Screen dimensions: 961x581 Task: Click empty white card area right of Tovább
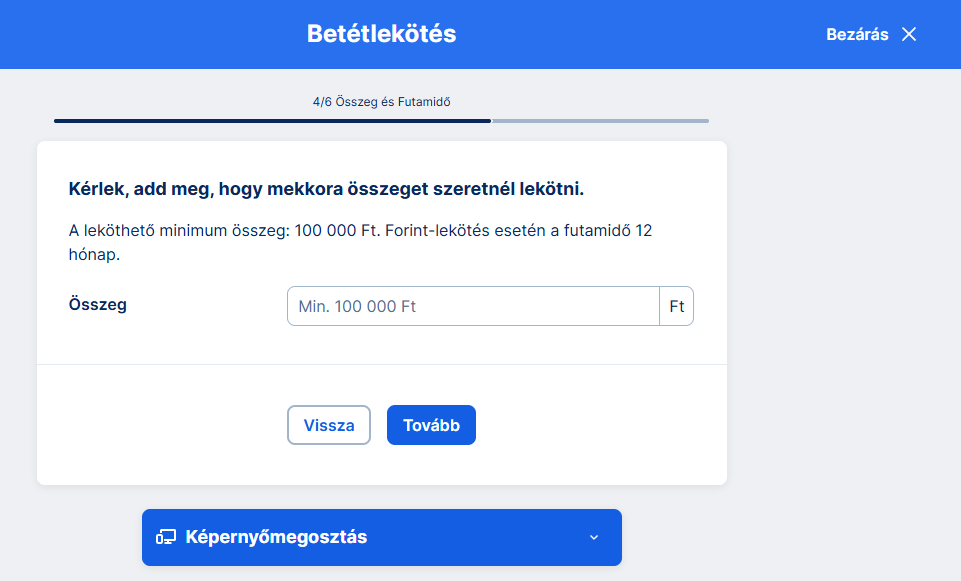pyautogui.click(x=600, y=425)
